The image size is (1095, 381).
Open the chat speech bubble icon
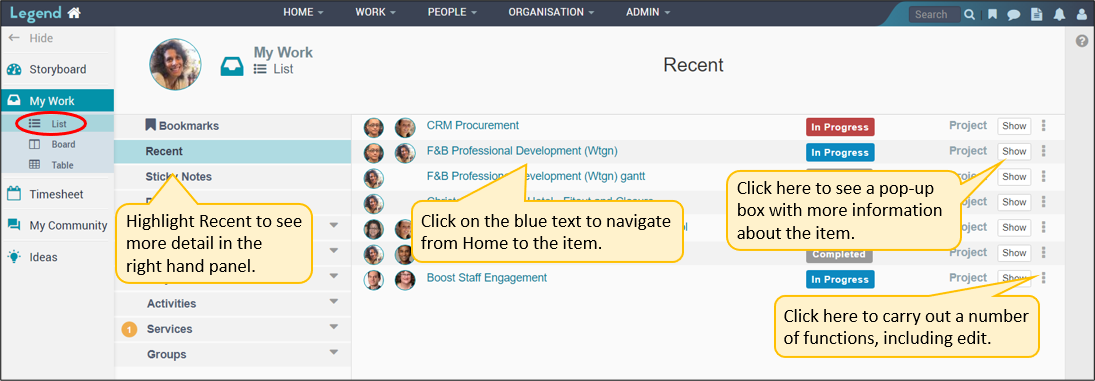(x=1014, y=14)
